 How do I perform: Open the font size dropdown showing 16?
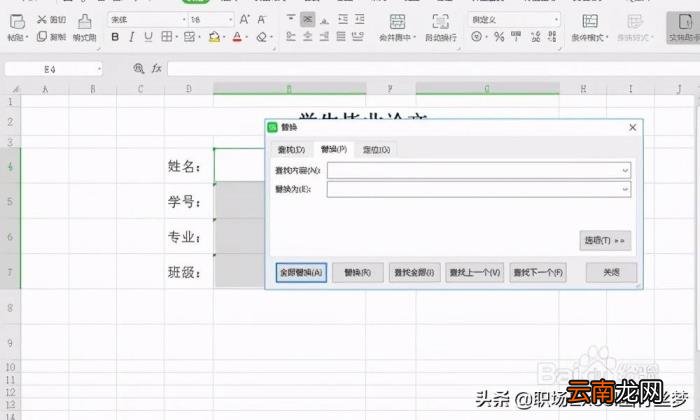(230, 20)
